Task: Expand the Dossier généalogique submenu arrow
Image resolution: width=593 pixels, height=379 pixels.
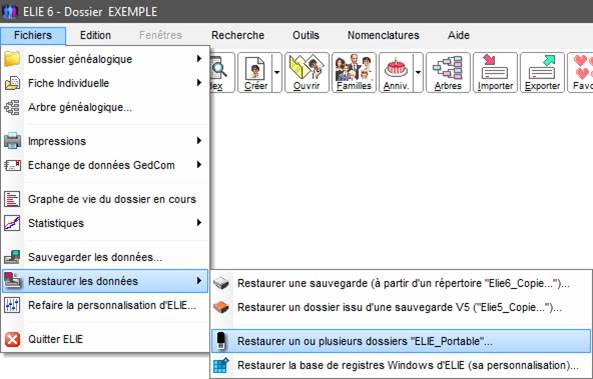Action: (x=199, y=59)
